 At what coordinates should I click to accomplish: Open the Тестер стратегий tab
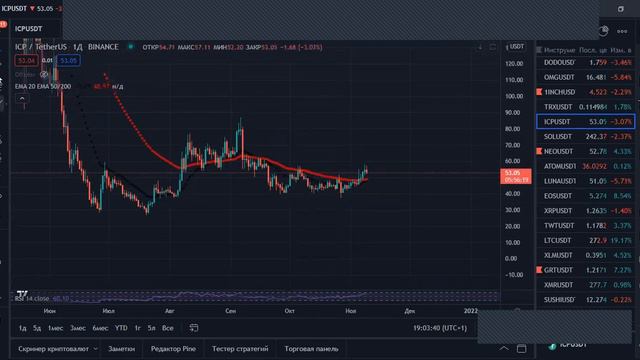pyautogui.click(x=240, y=349)
